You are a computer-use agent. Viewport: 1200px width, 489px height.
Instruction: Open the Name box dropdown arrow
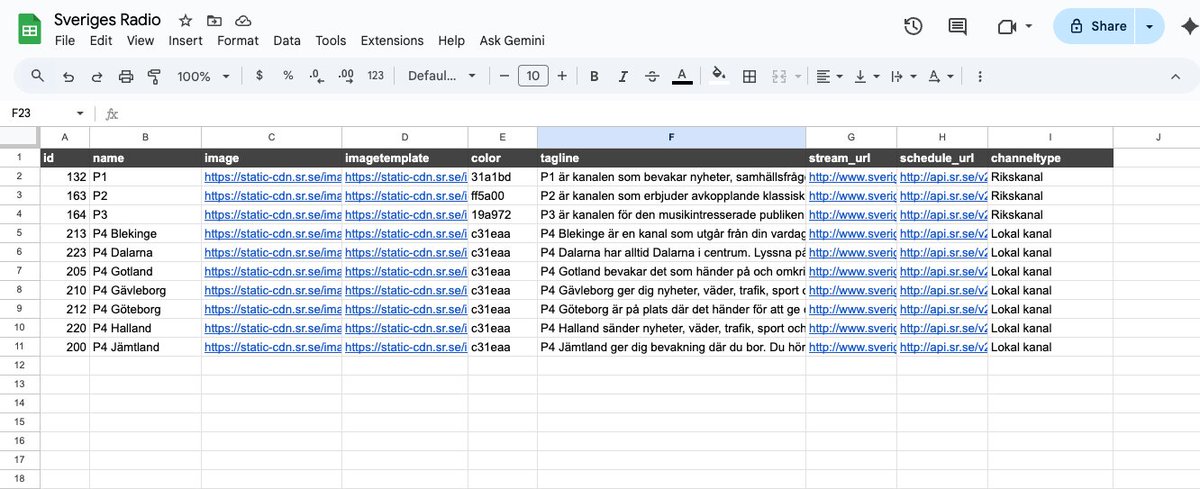pyautogui.click(x=80, y=113)
